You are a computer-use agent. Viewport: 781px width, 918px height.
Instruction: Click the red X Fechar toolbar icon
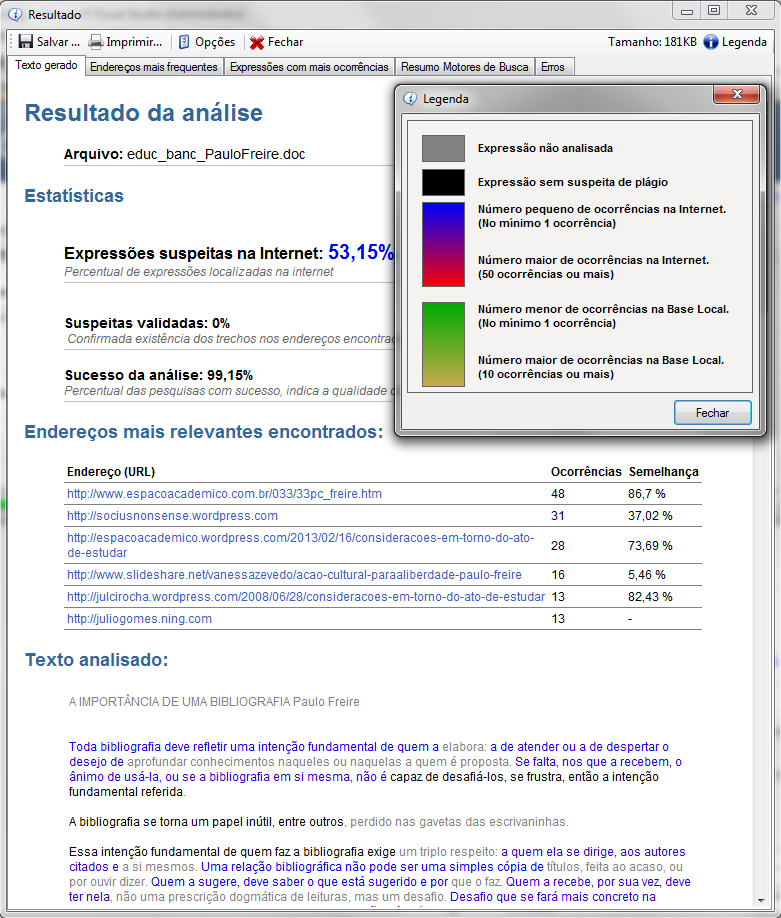coord(257,42)
